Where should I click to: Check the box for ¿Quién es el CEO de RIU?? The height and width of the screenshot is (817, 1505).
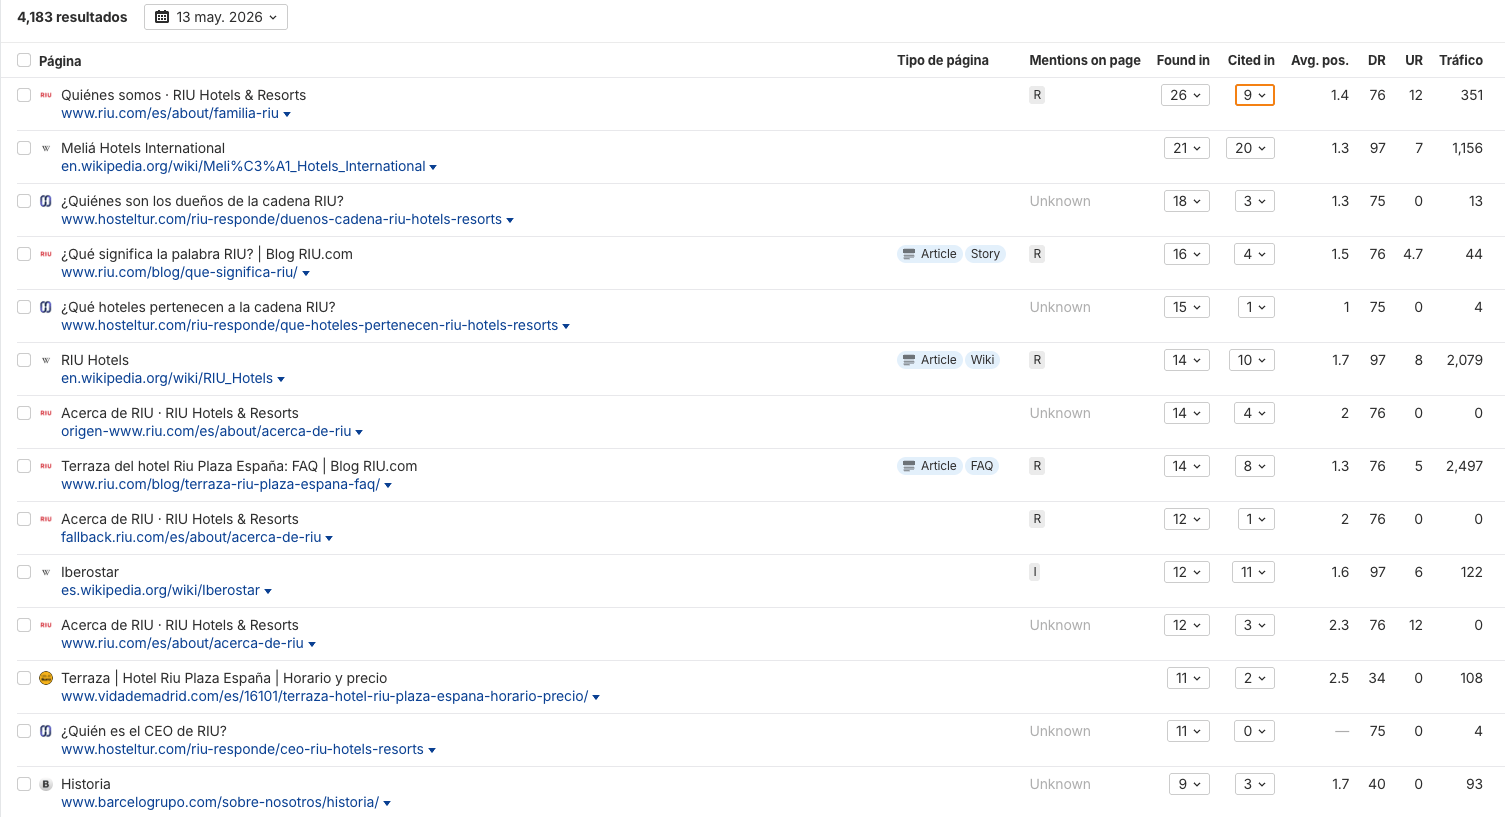(24, 731)
